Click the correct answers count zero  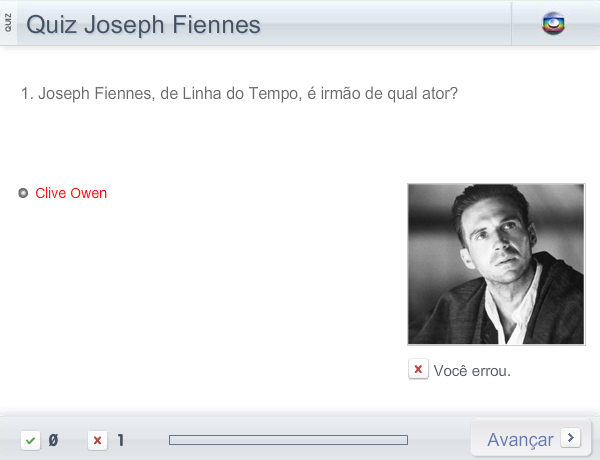[53, 440]
